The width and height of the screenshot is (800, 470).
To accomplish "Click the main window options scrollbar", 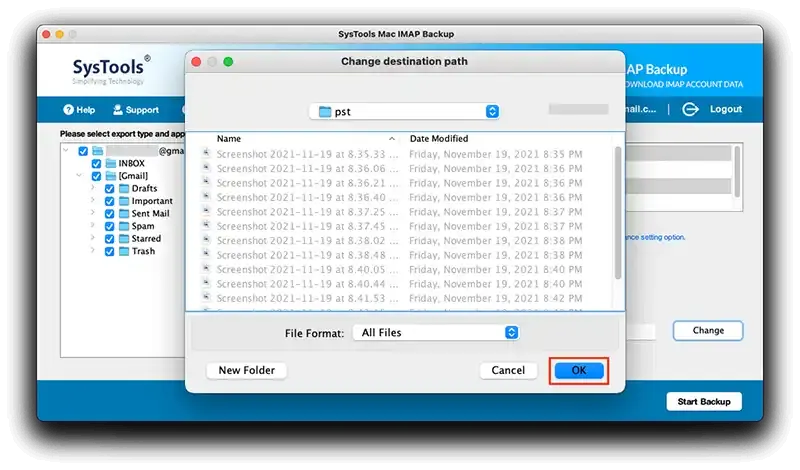I will (736, 171).
